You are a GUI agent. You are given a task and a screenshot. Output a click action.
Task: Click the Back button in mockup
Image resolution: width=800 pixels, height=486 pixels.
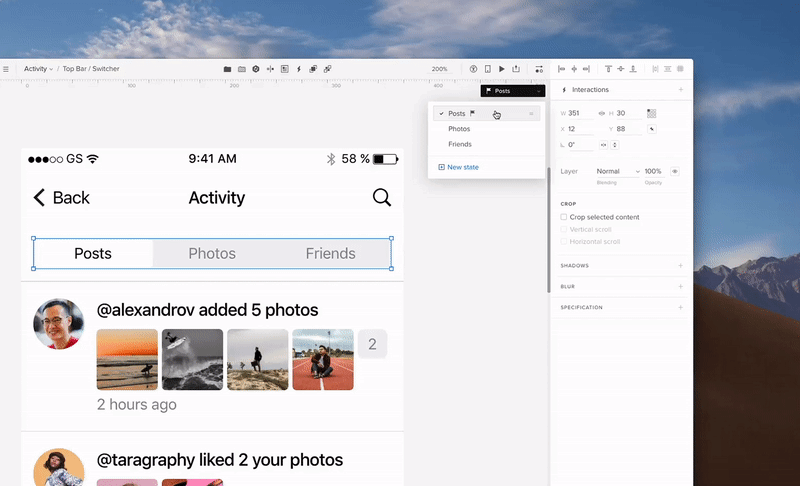[61, 197]
